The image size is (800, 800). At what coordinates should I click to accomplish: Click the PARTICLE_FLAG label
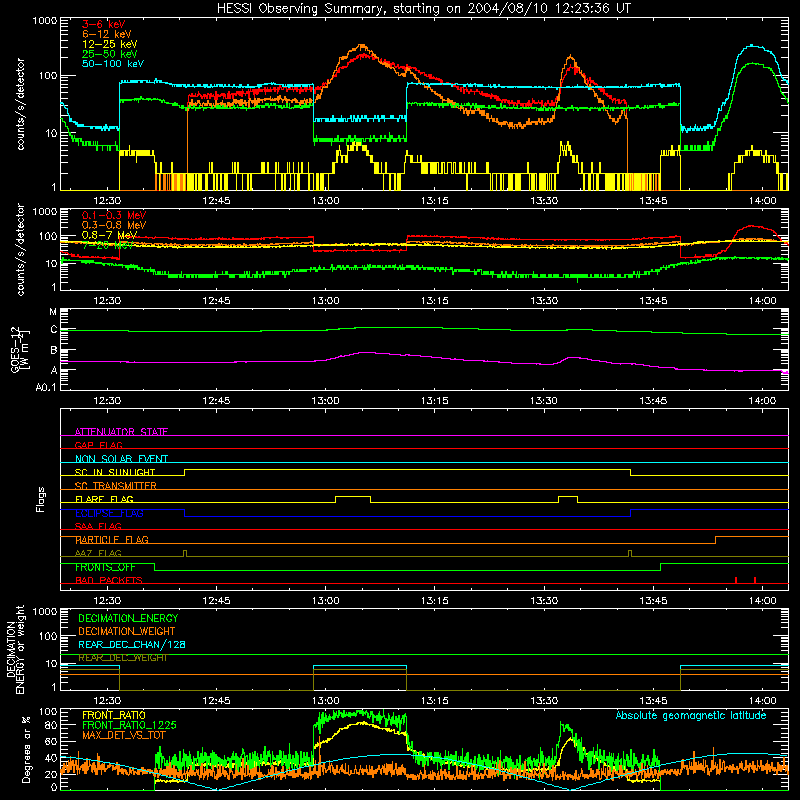coord(112,539)
